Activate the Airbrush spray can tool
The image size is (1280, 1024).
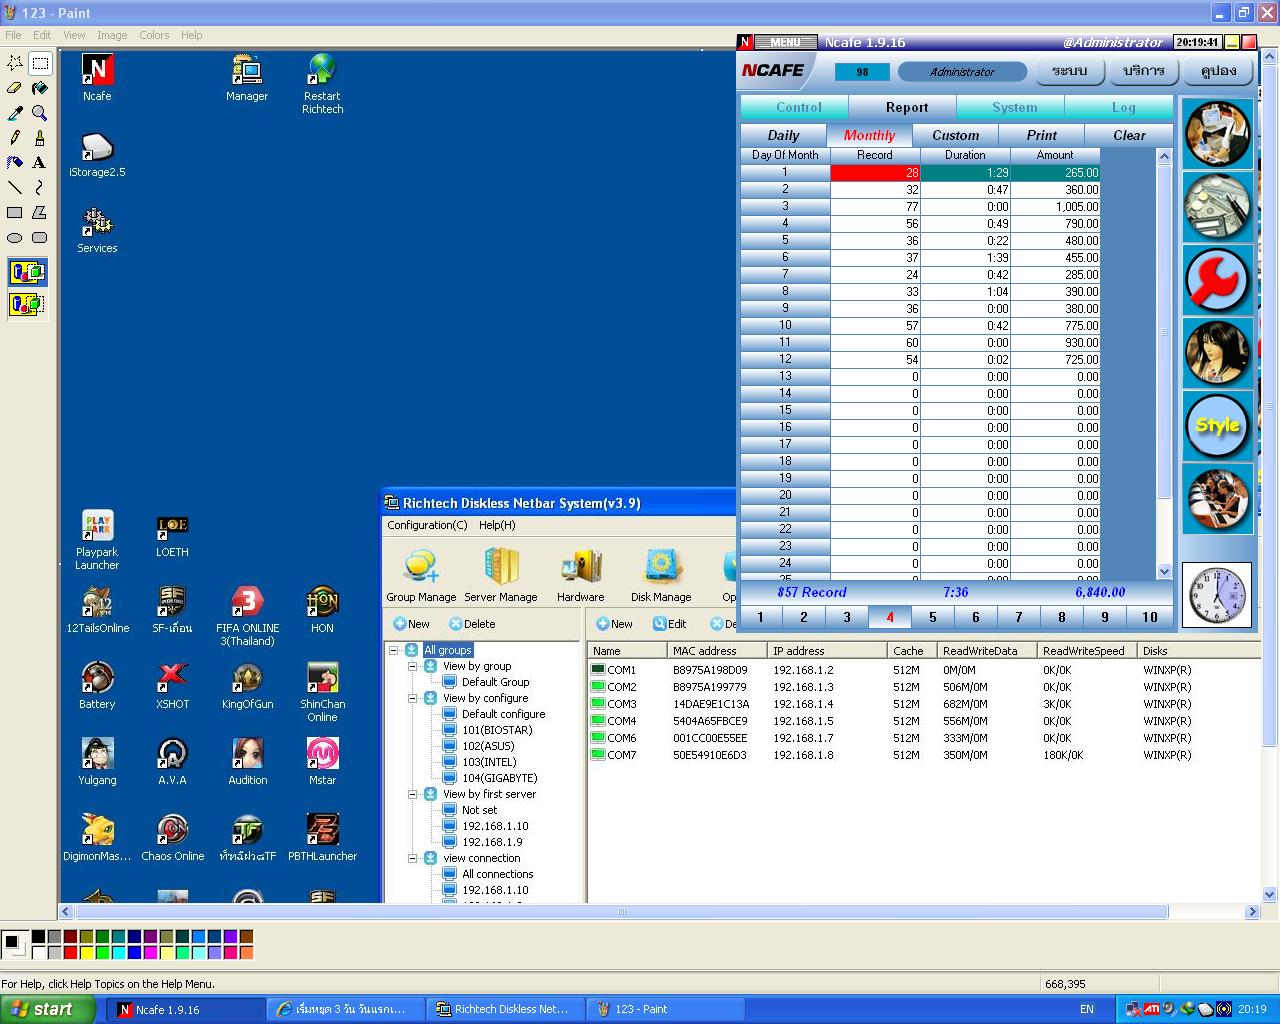15,163
